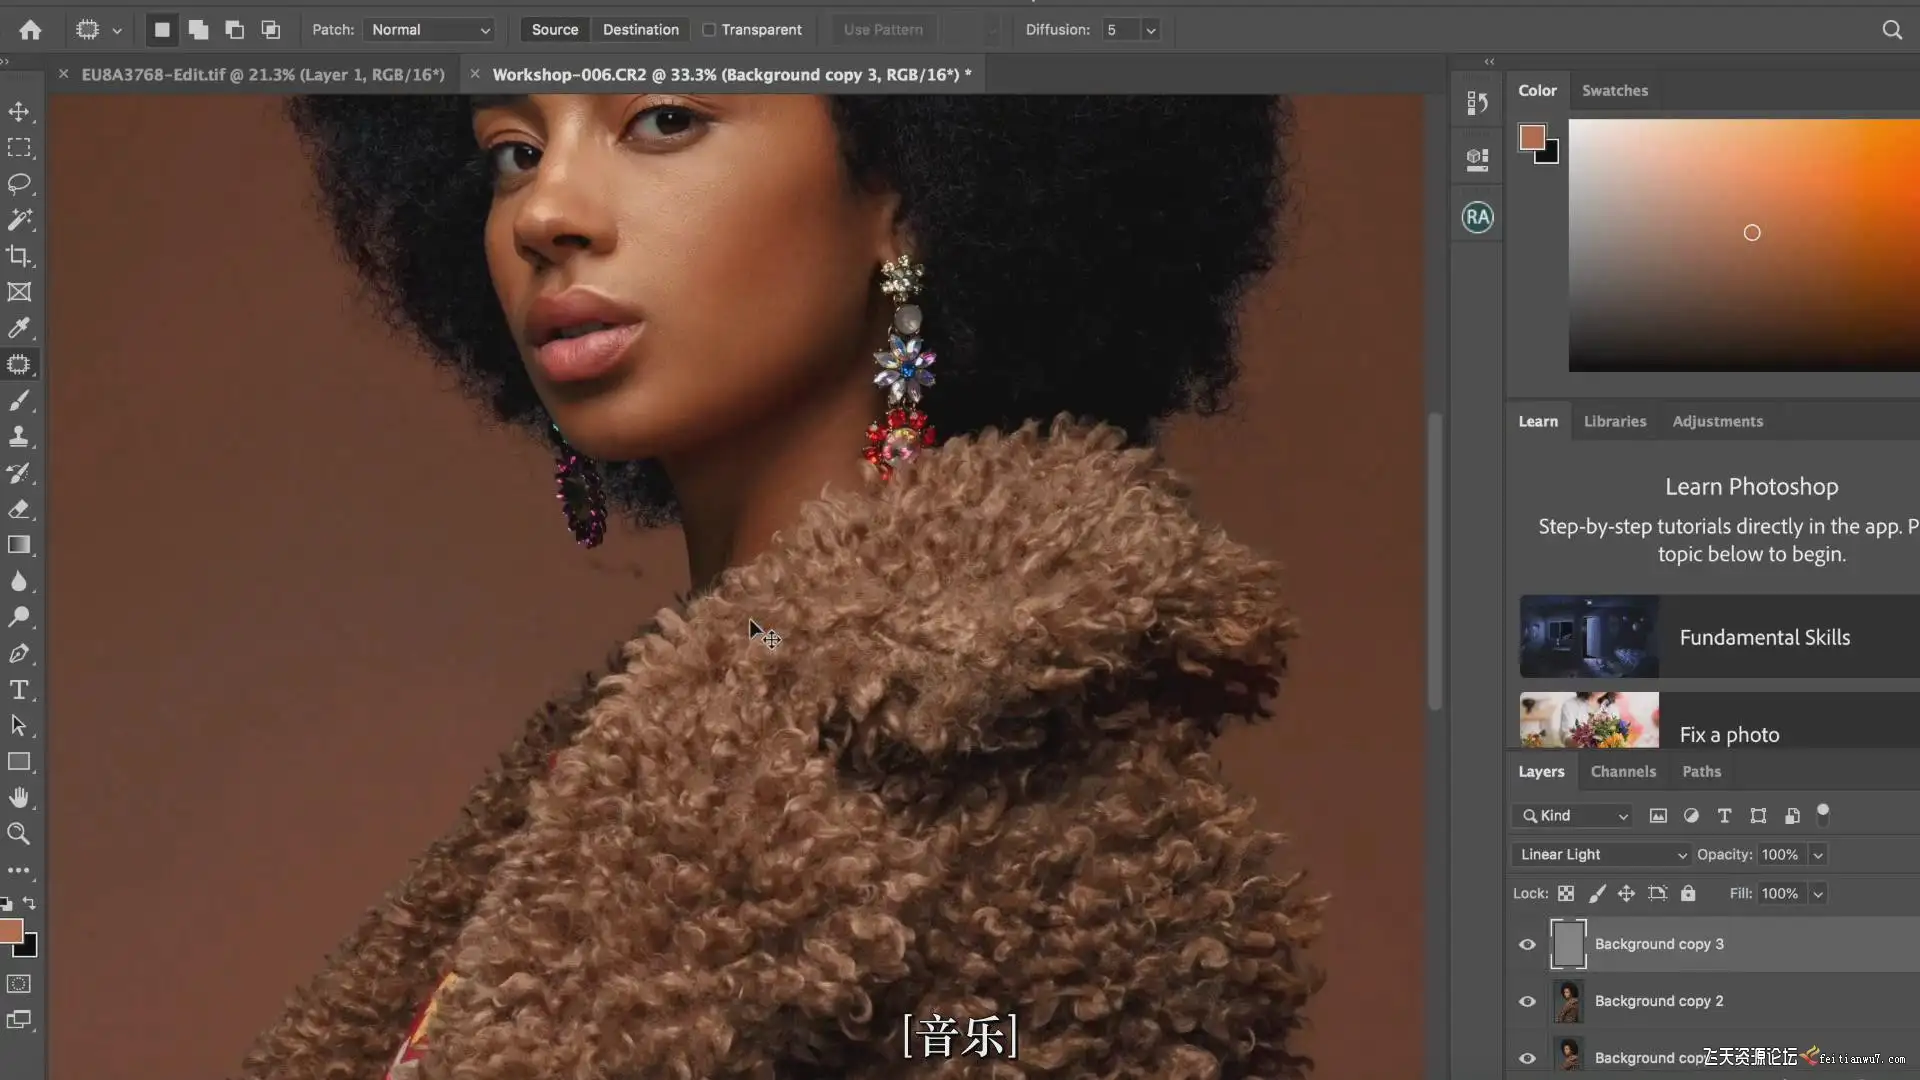Hide the Background copy 3 layer
Image resolution: width=1920 pixels, height=1080 pixels.
tap(1527, 944)
